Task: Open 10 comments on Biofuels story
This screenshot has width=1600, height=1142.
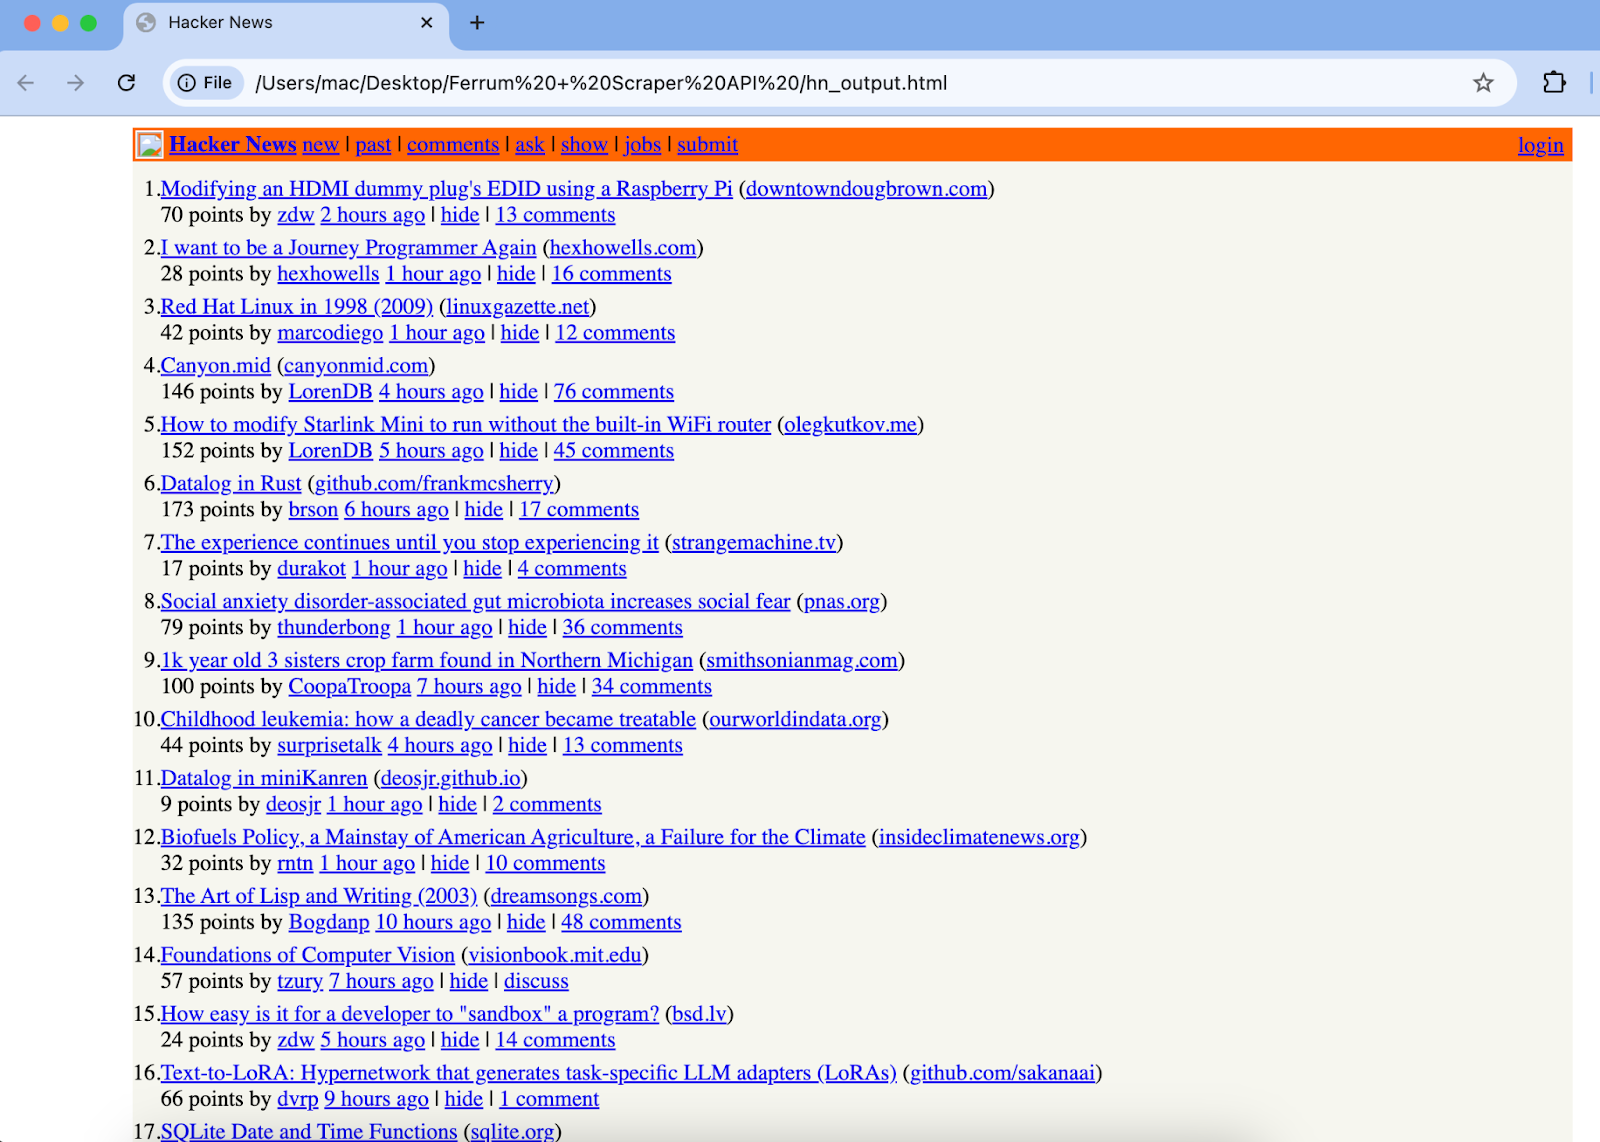Action: click(546, 863)
